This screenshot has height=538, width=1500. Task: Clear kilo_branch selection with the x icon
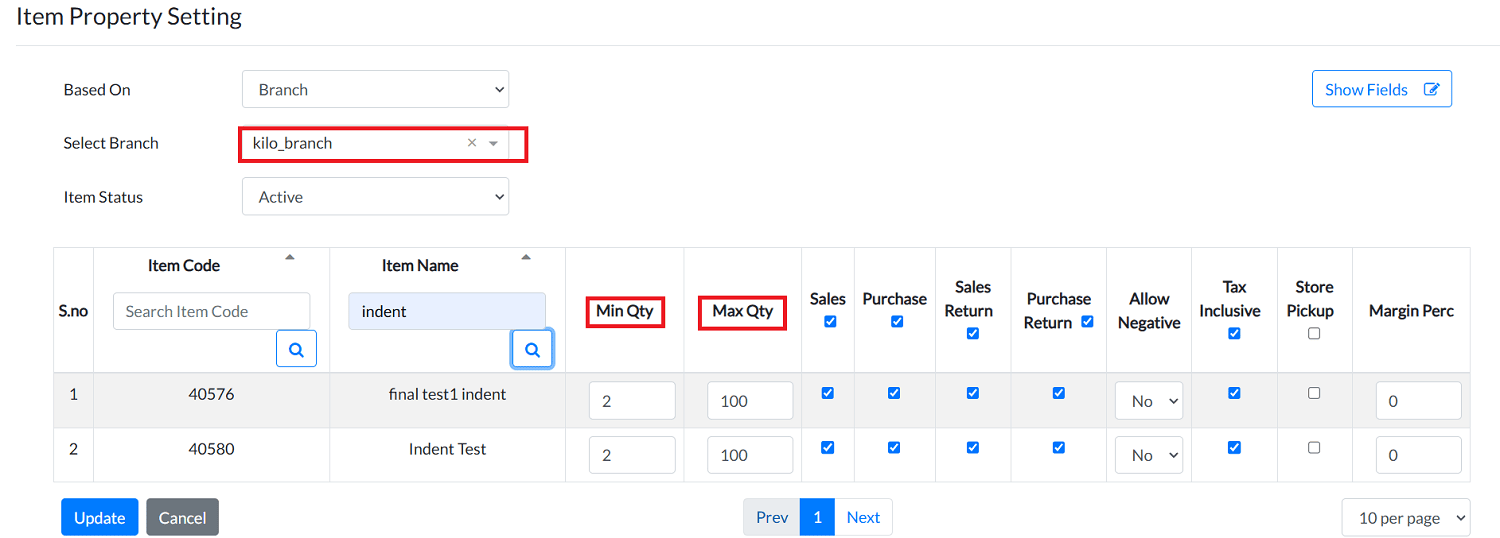pyautogui.click(x=472, y=143)
